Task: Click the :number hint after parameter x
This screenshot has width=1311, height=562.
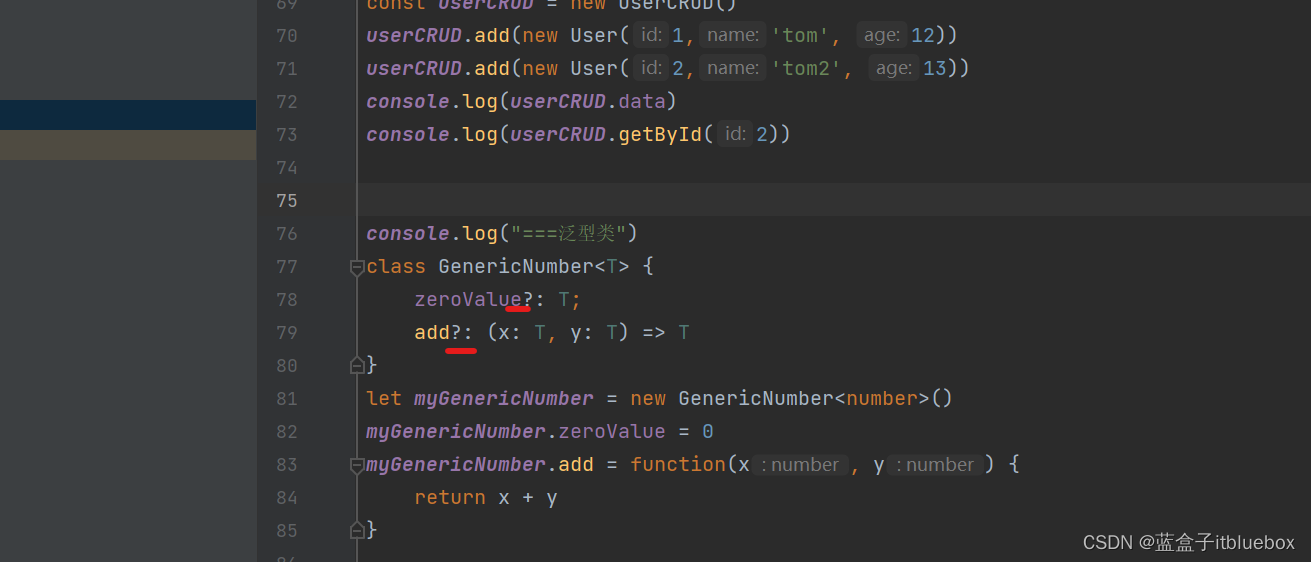Action: click(x=800, y=465)
